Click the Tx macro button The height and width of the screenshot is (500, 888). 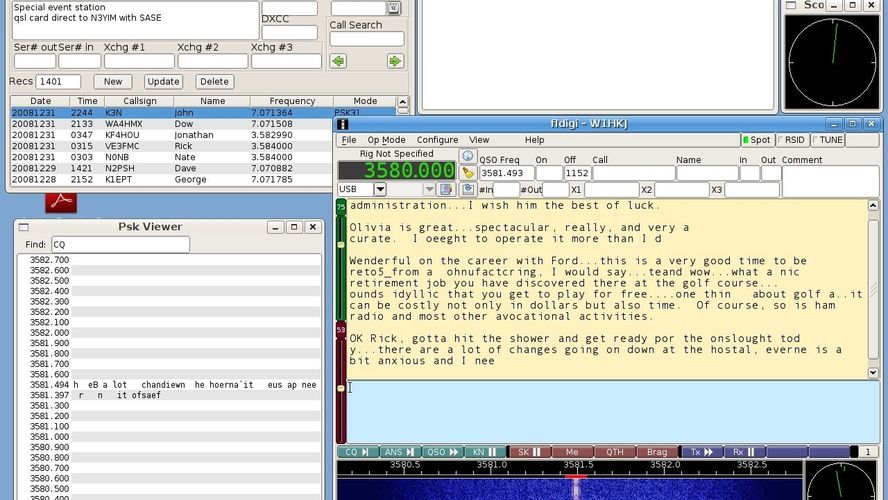point(702,452)
